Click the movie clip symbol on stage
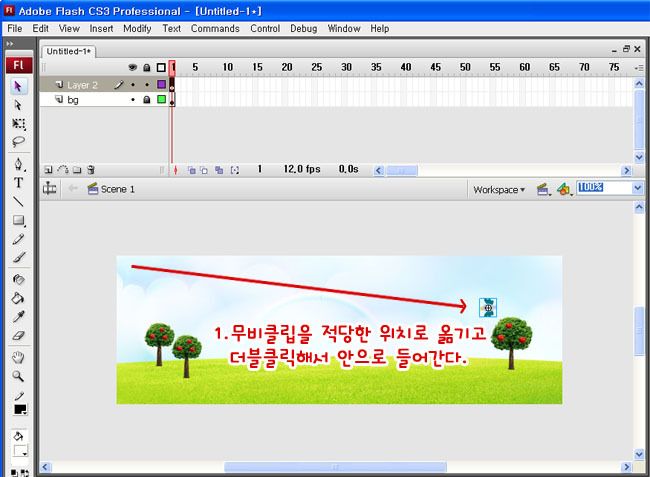 (x=488, y=308)
